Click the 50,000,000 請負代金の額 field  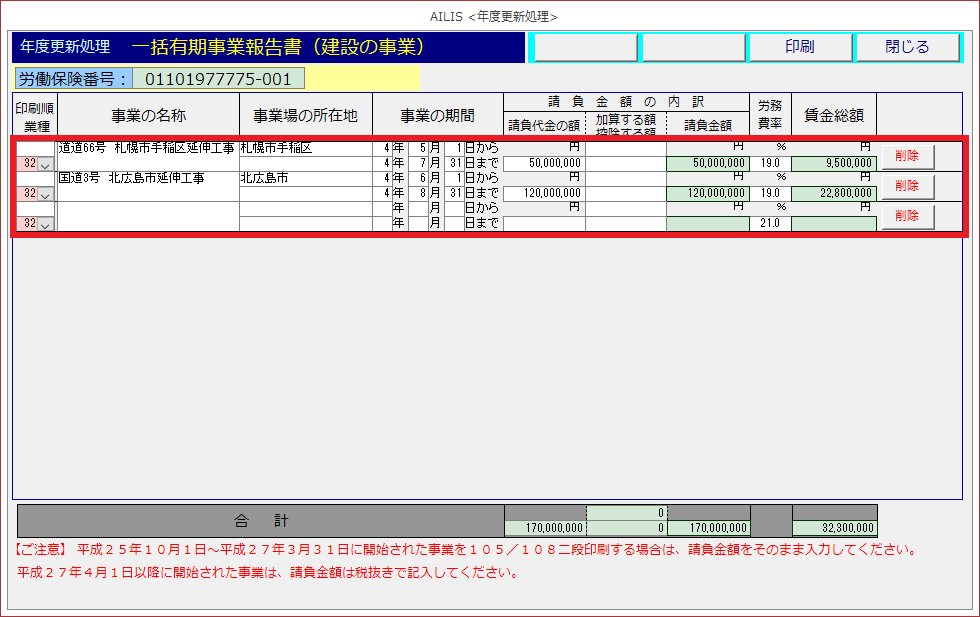point(544,164)
